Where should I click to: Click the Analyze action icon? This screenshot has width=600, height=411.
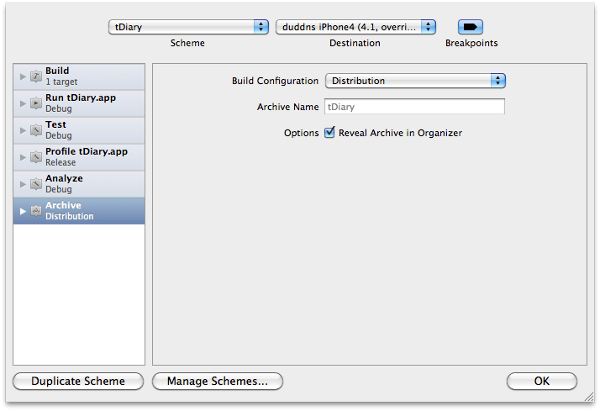click(x=35, y=184)
